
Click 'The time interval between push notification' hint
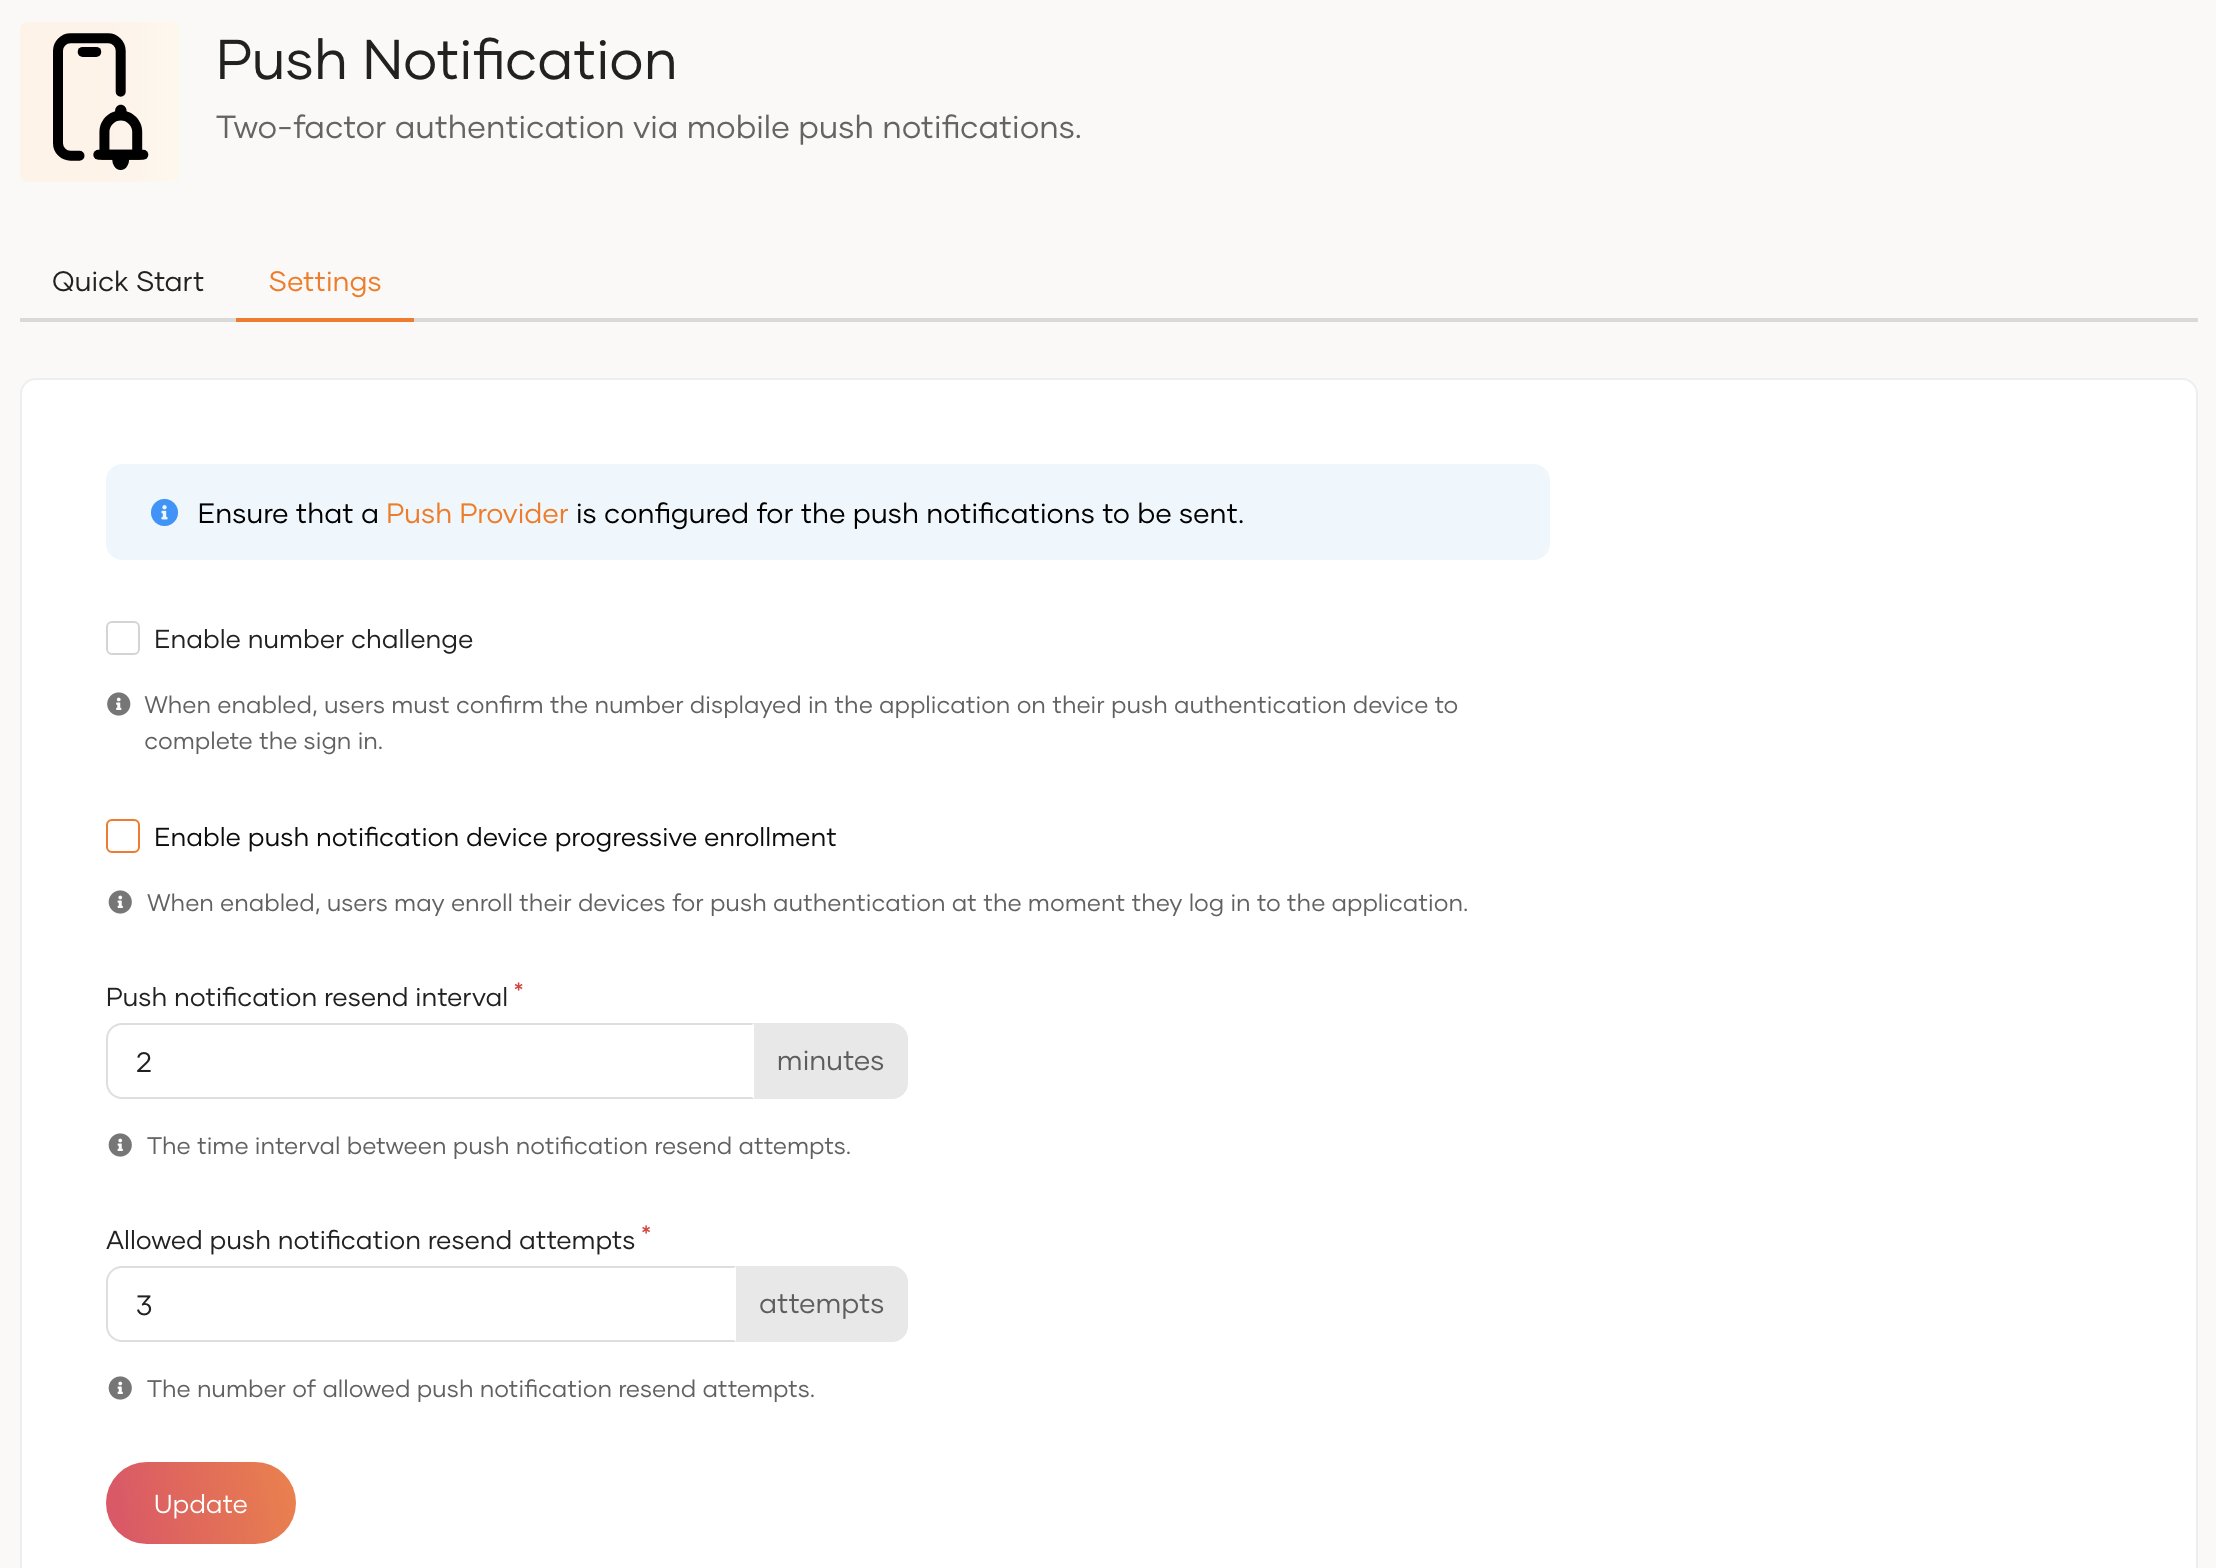point(499,1146)
